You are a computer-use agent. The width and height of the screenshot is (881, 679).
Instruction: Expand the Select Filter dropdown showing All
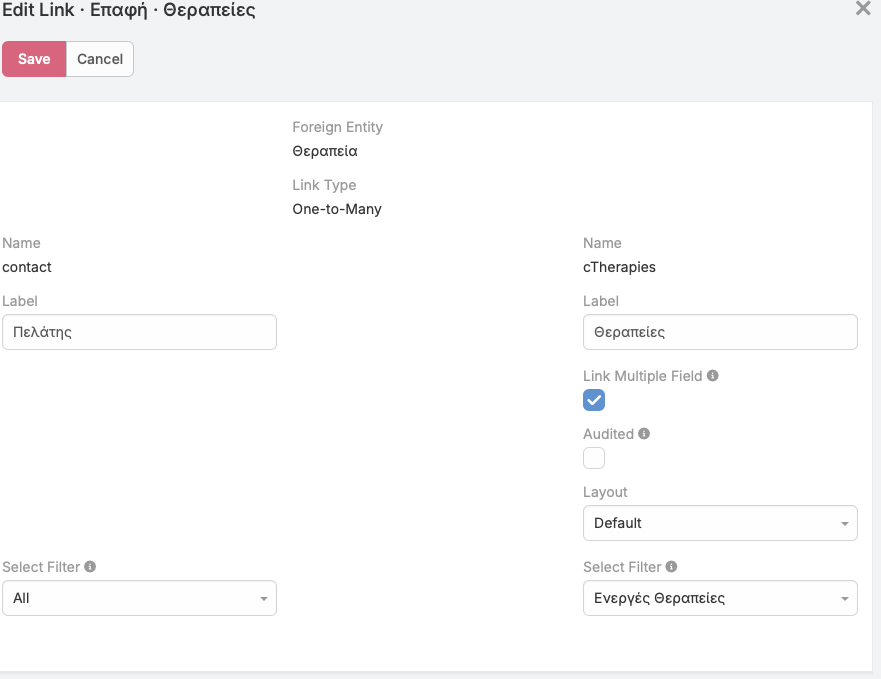139,598
